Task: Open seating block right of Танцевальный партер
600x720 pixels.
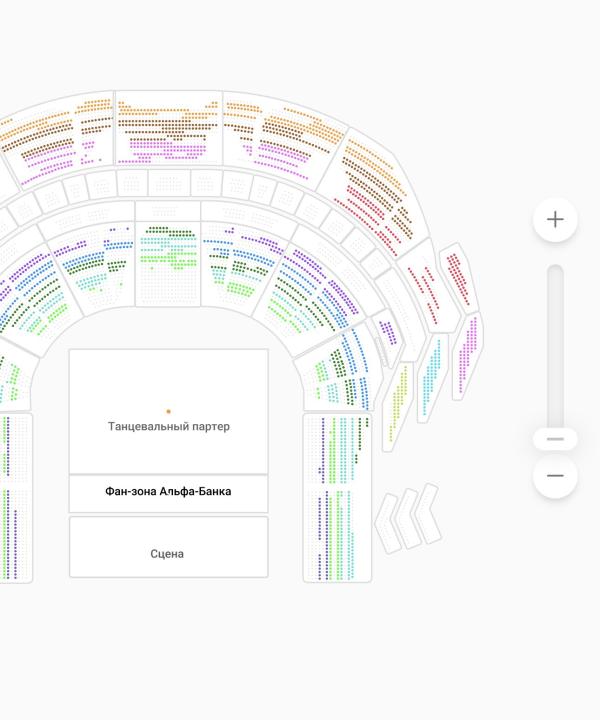Action: (337, 448)
